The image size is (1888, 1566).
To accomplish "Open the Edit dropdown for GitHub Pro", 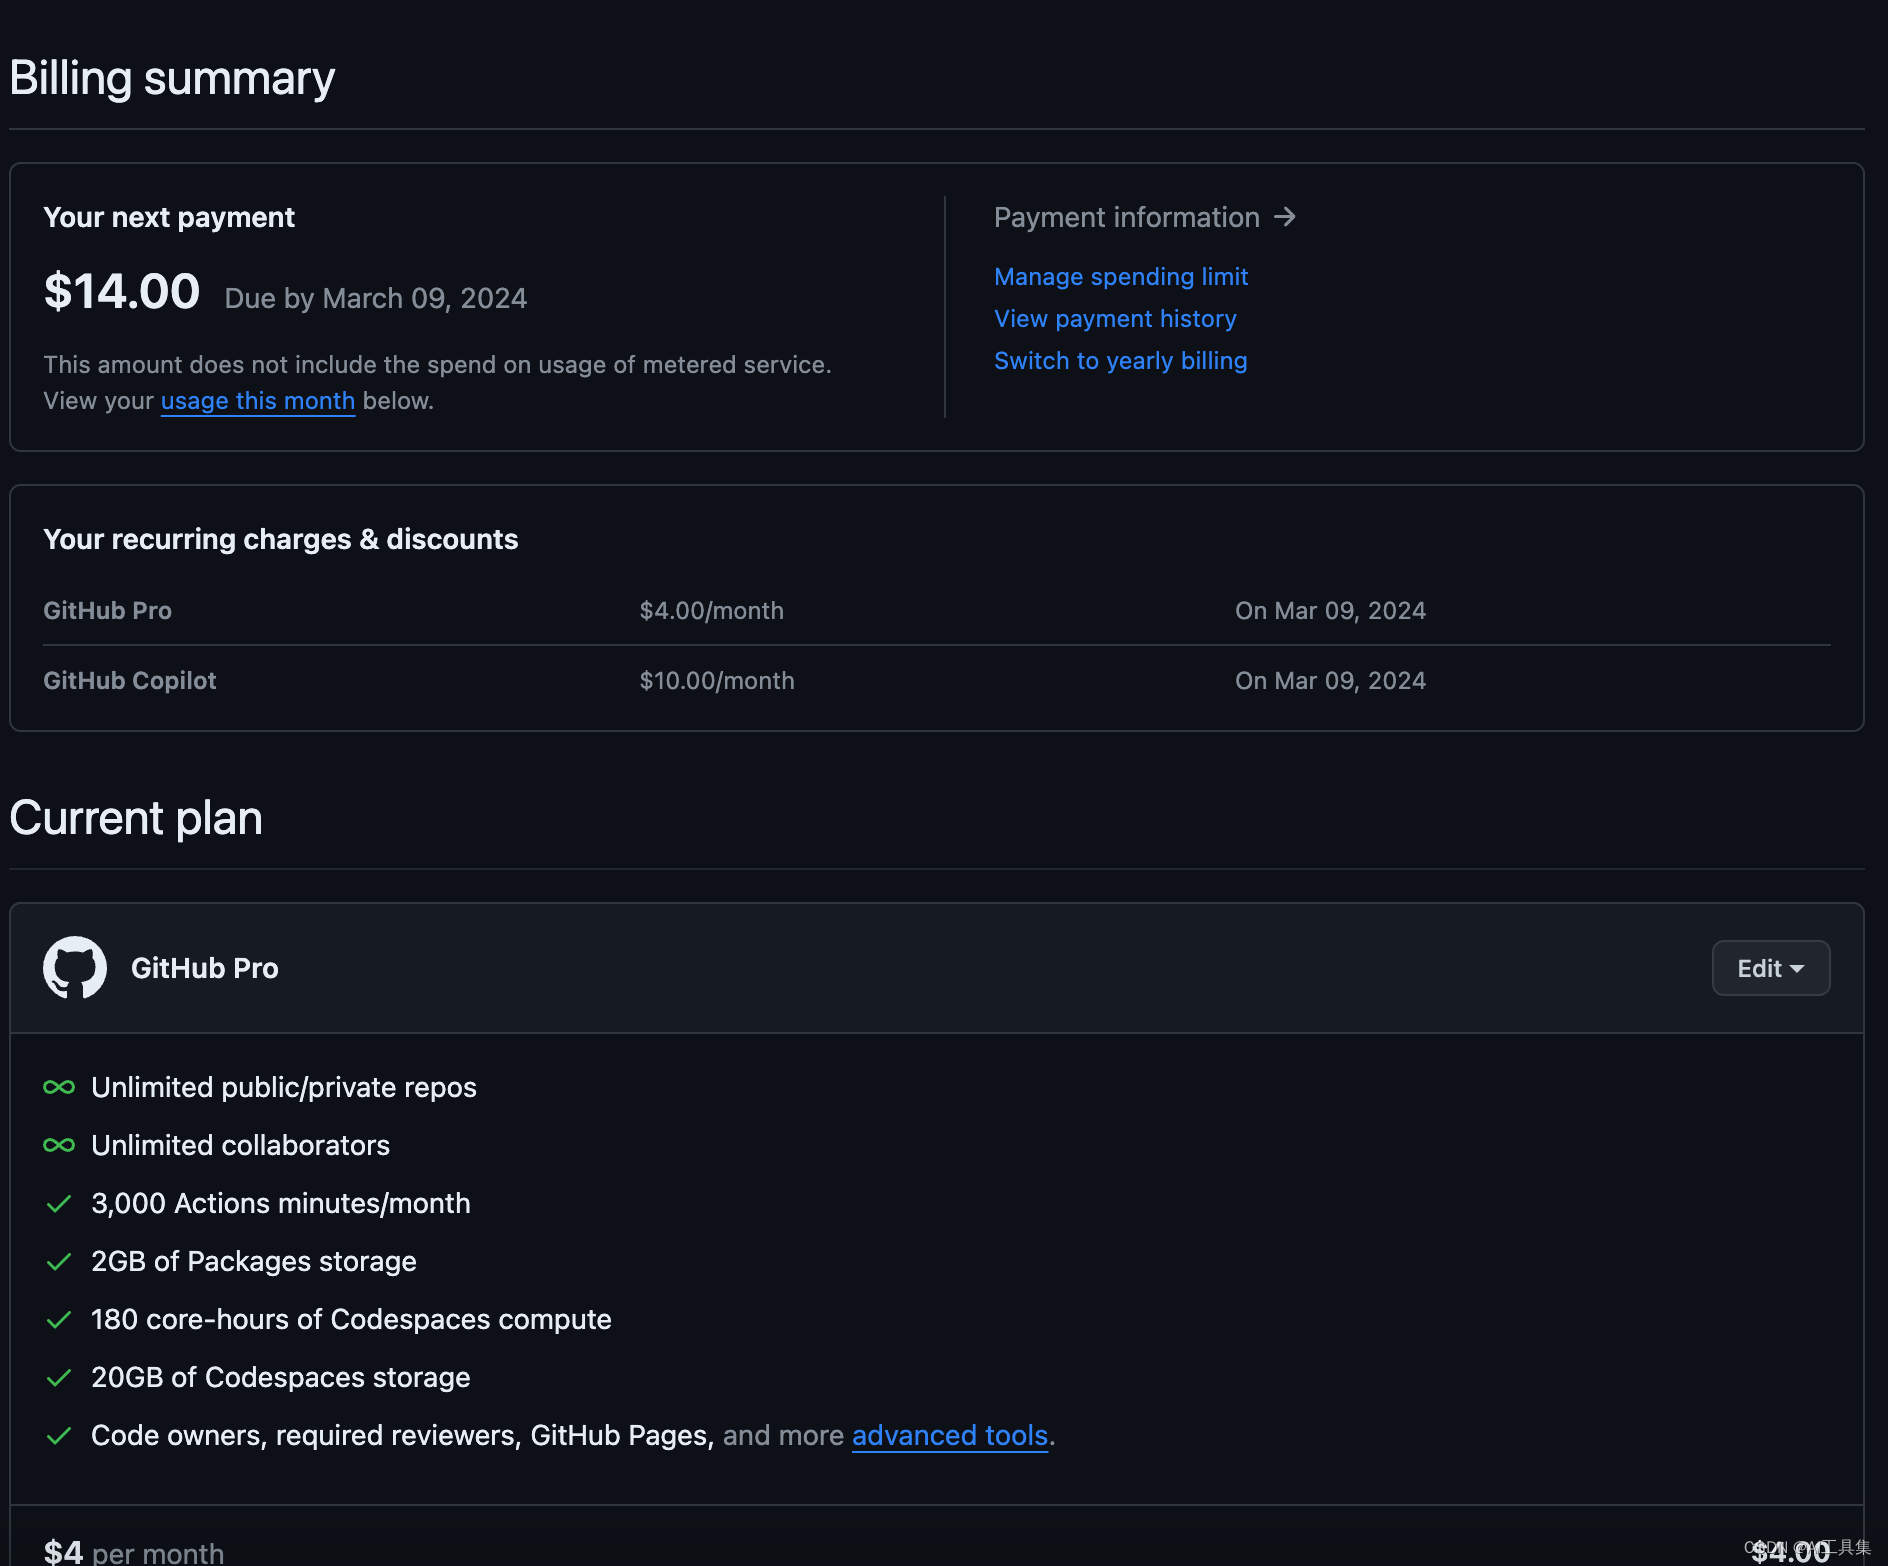I will point(1770,968).
